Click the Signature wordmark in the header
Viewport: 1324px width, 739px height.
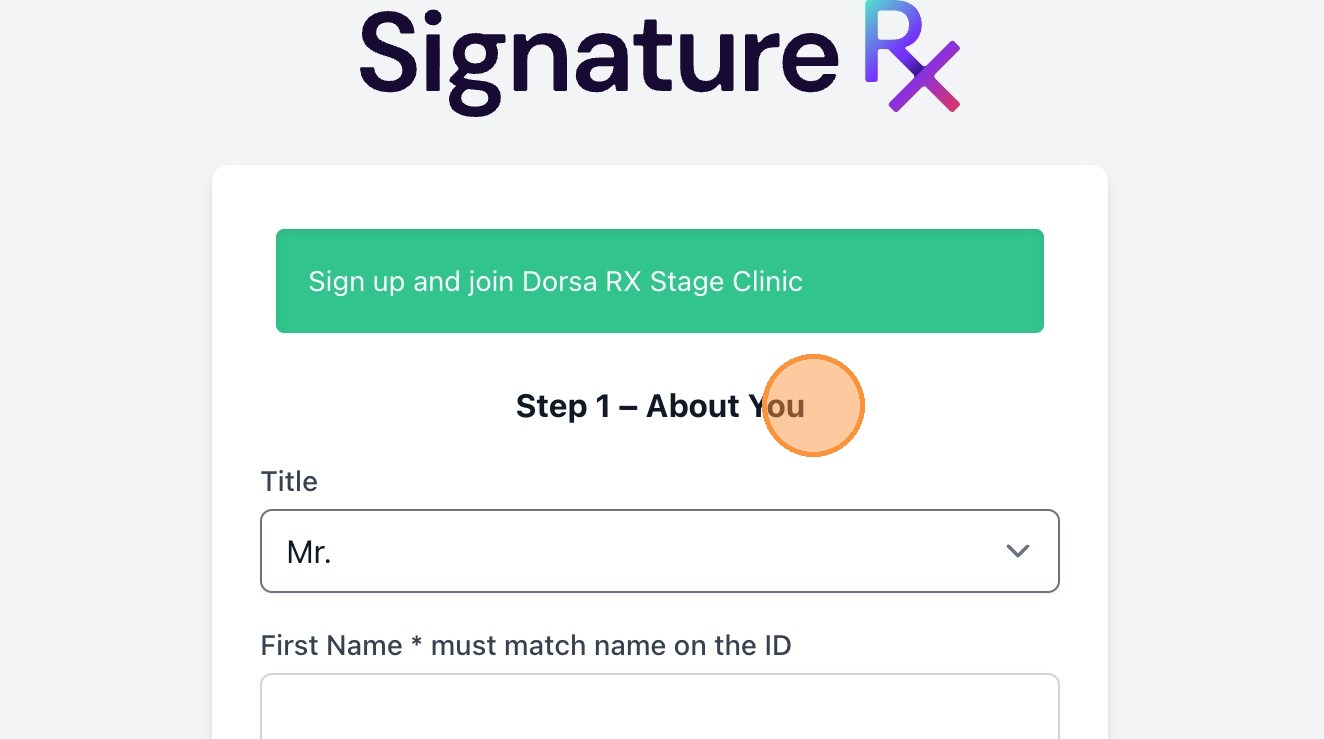pos(598,58)
